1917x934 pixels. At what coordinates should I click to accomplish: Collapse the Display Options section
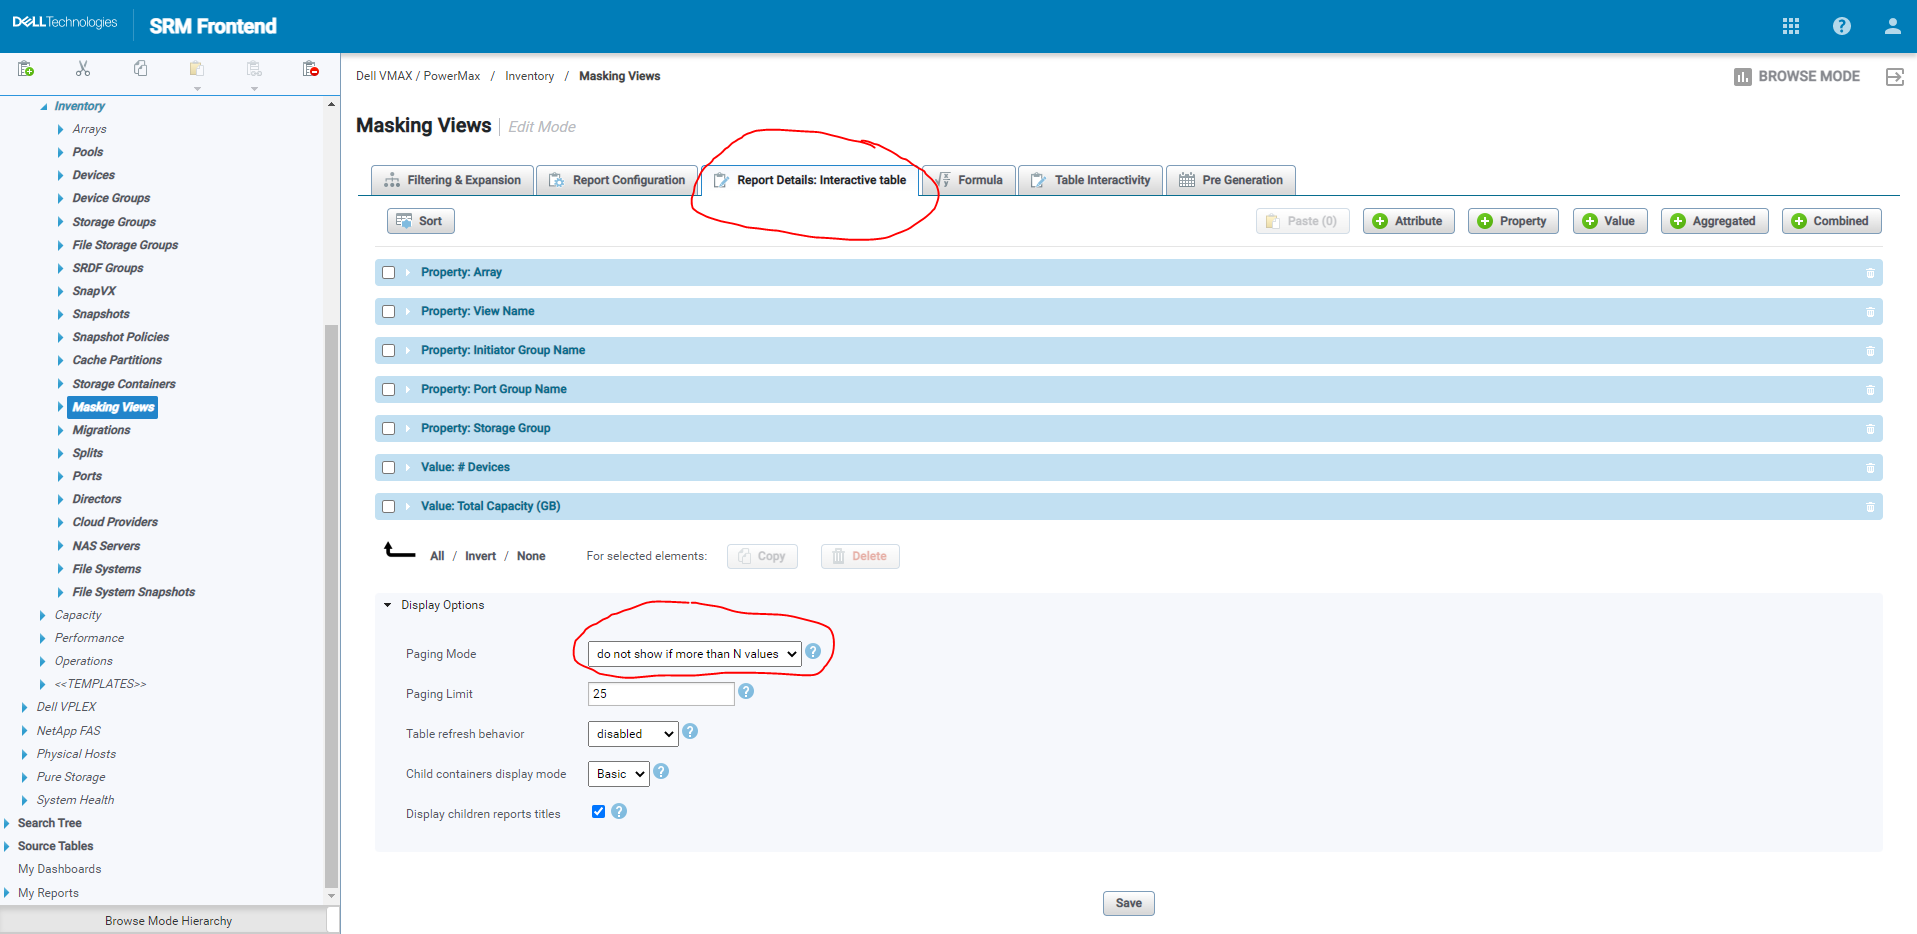pyautogui.click(x=387, y=604)
